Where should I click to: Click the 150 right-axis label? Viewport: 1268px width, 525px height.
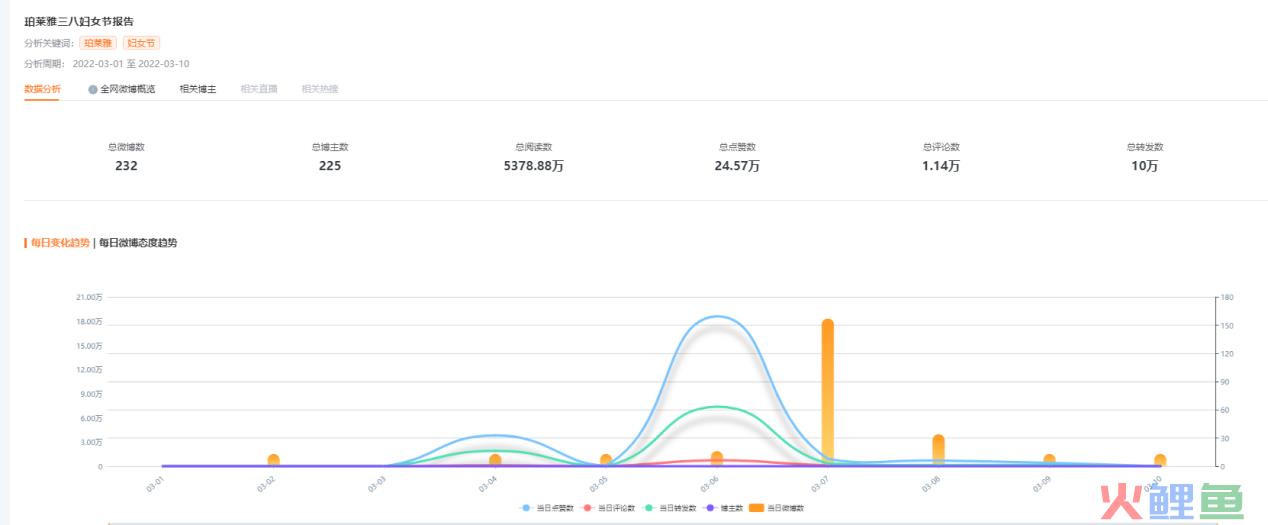(1227, 325)
